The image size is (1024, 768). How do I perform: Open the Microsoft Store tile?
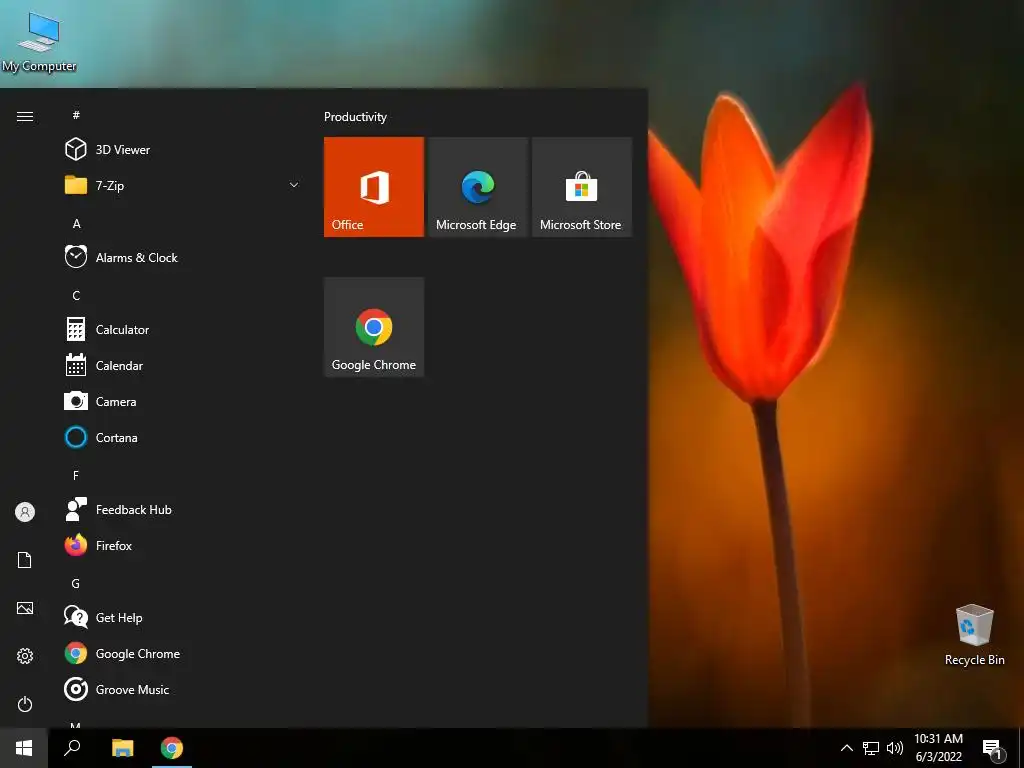(x=582, y=187)
